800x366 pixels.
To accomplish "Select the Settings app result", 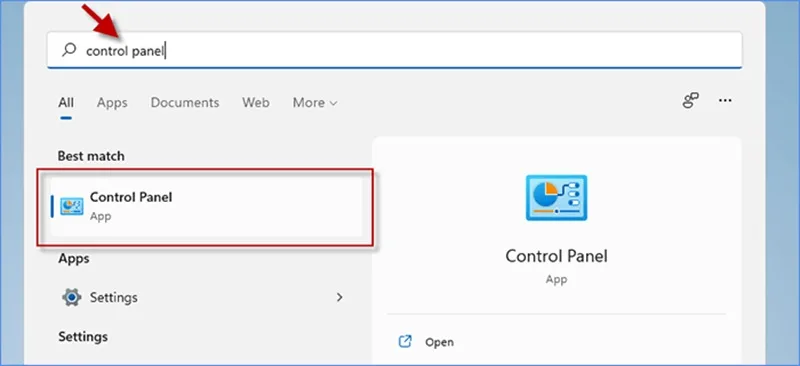I will [203, 297].
